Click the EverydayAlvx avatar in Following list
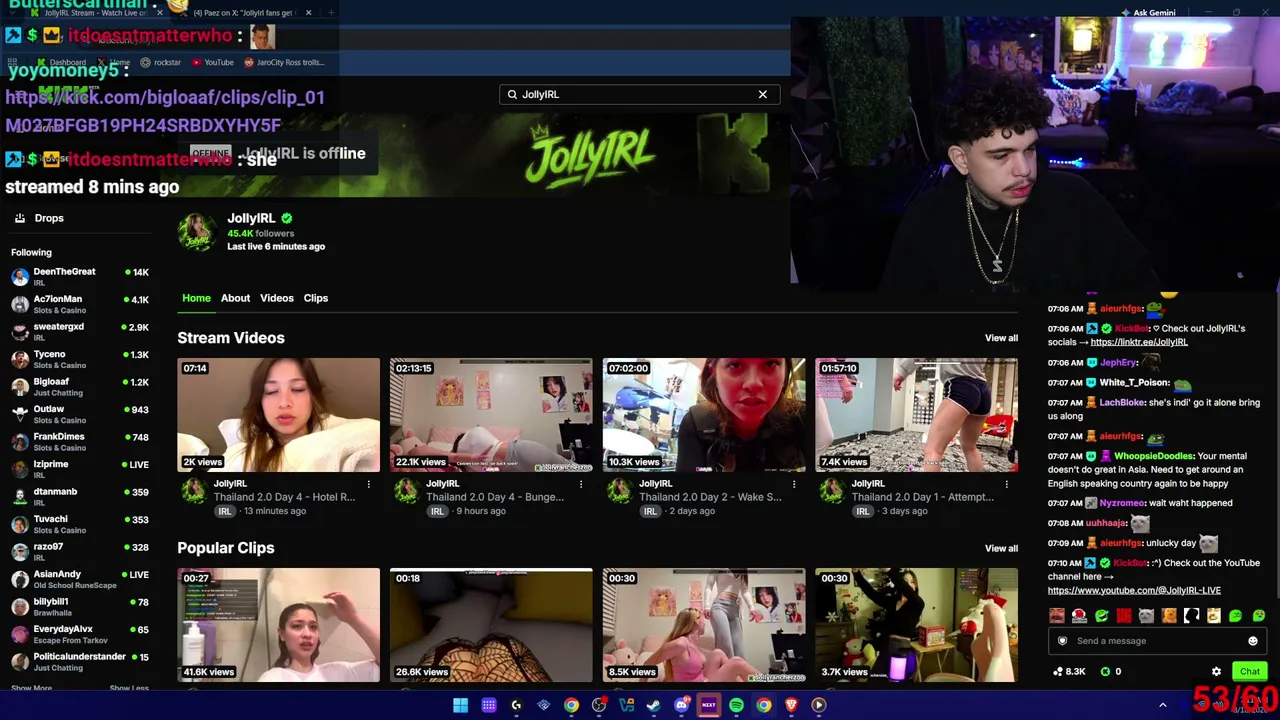The image size is (1280, 720). click(x=20, y=634)
